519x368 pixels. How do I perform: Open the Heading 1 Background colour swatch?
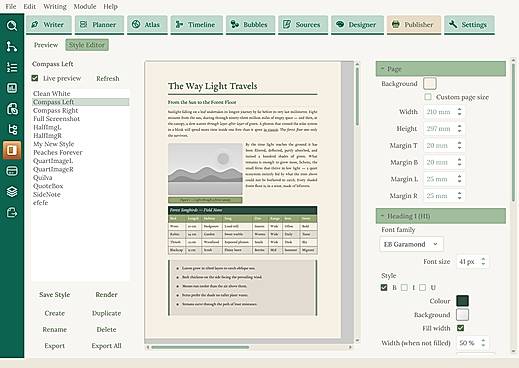462,315
